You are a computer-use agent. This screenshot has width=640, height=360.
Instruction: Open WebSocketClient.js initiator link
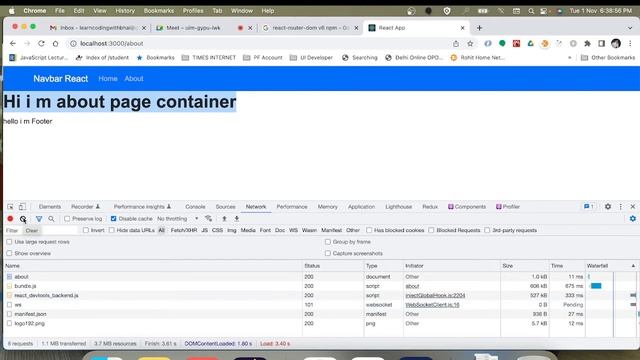[432, 305]
